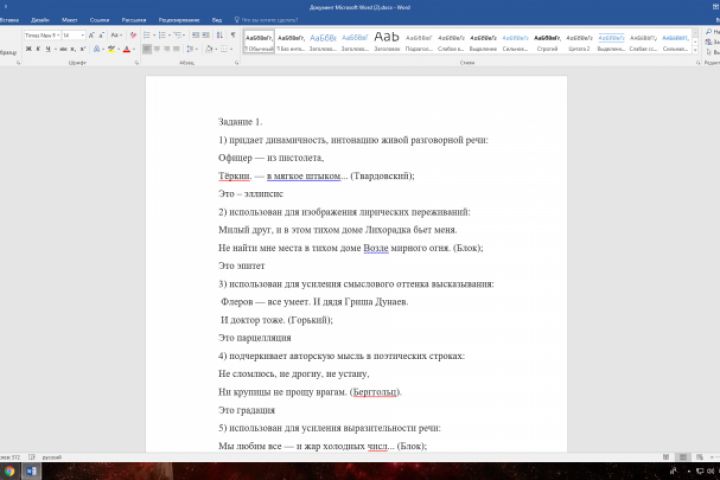Viewport: 720px width, 480px height.
Task: Open numbered list button
Action: 162,35
